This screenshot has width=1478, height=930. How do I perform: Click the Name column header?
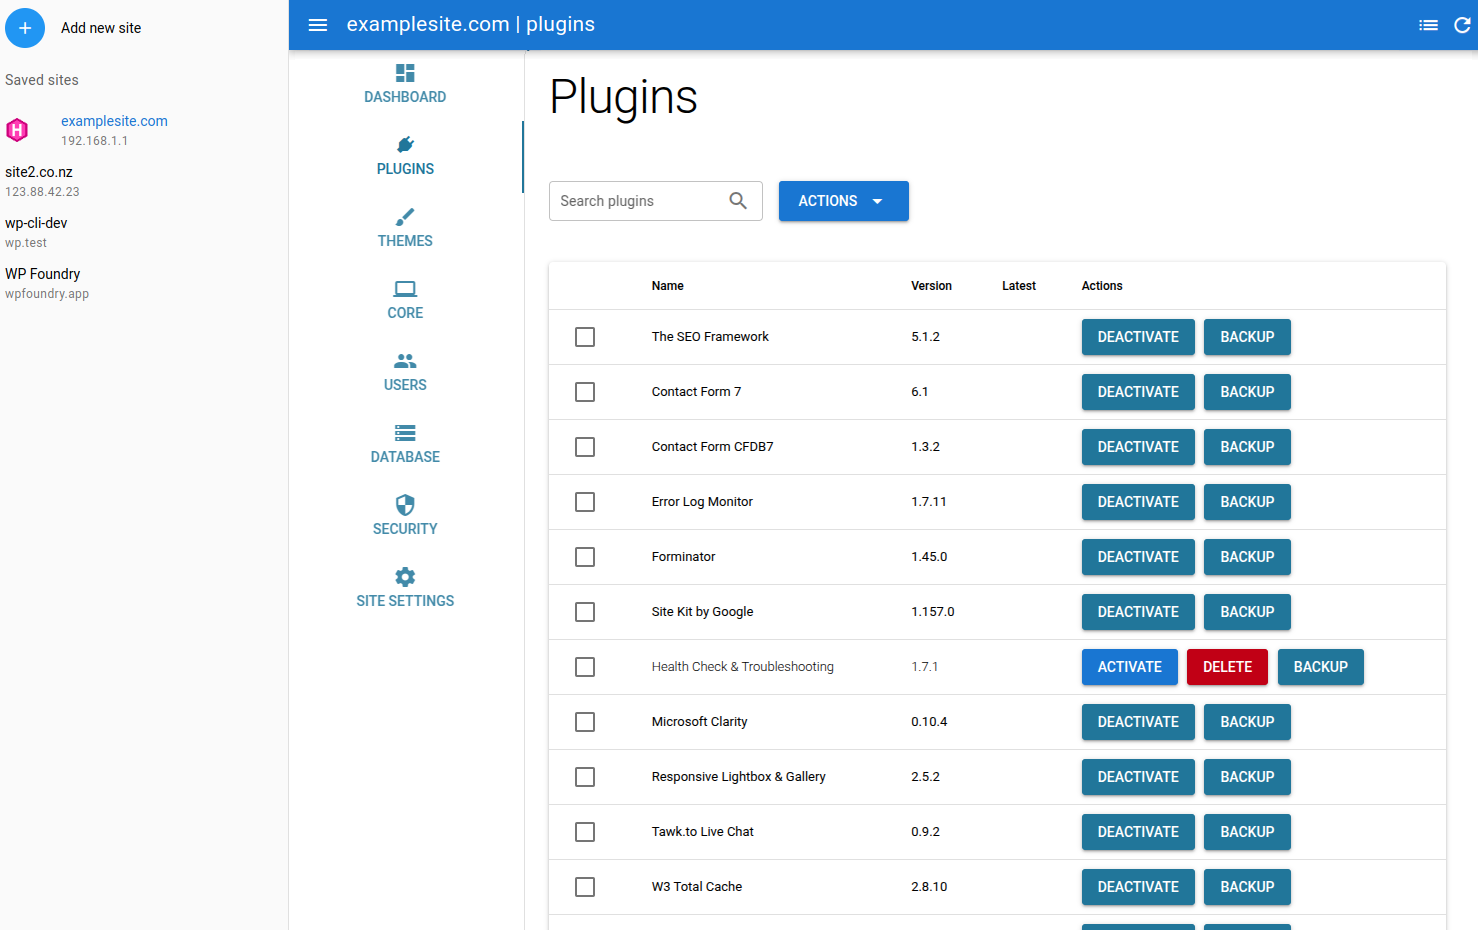coord(667,286)
